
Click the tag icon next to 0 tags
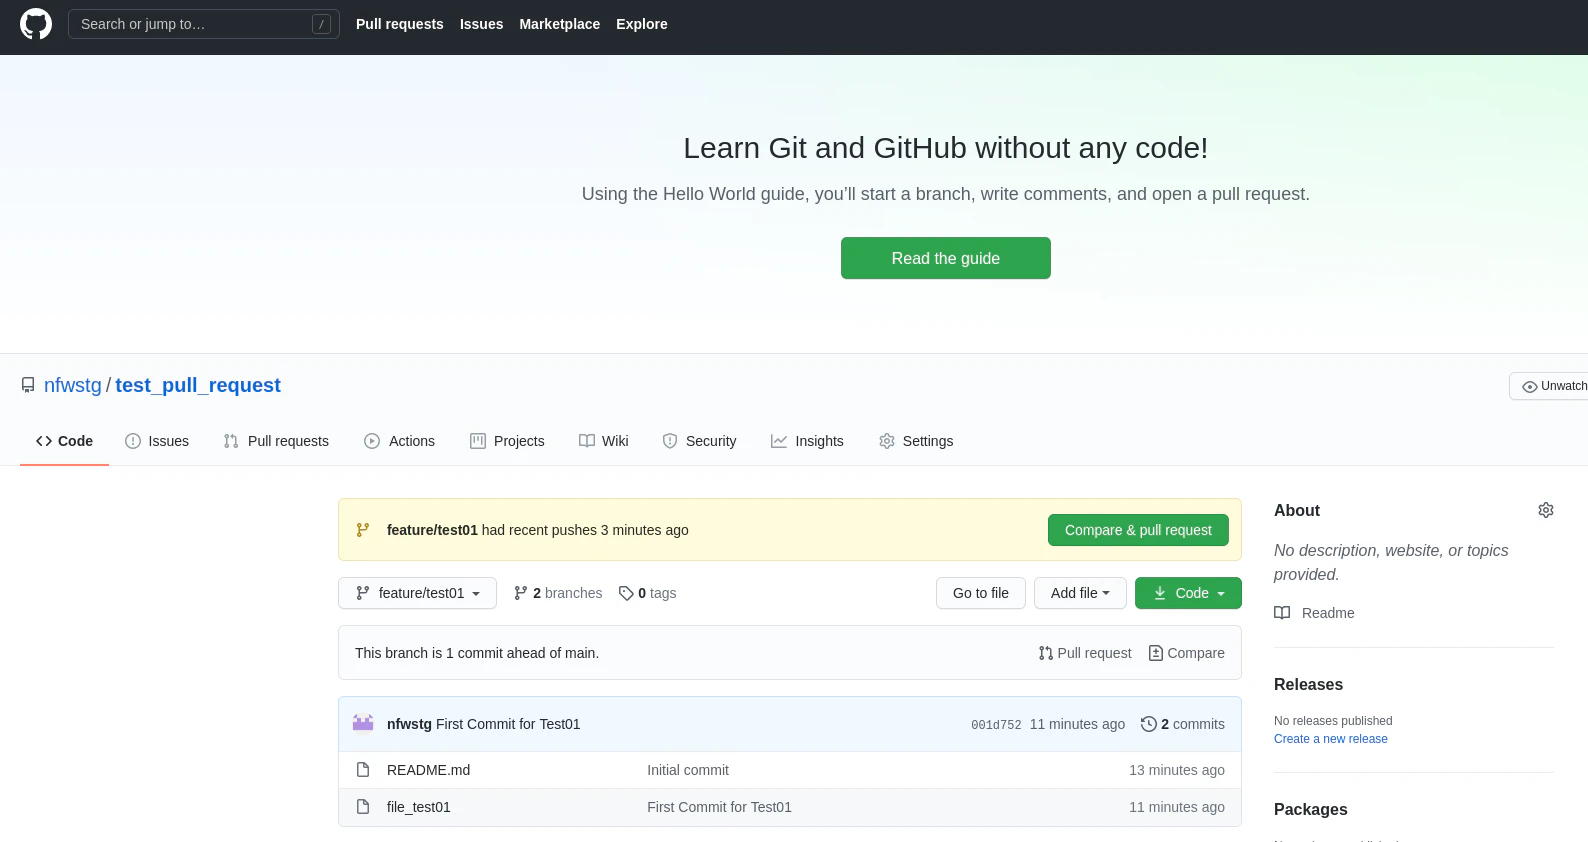tap(626, 593)
